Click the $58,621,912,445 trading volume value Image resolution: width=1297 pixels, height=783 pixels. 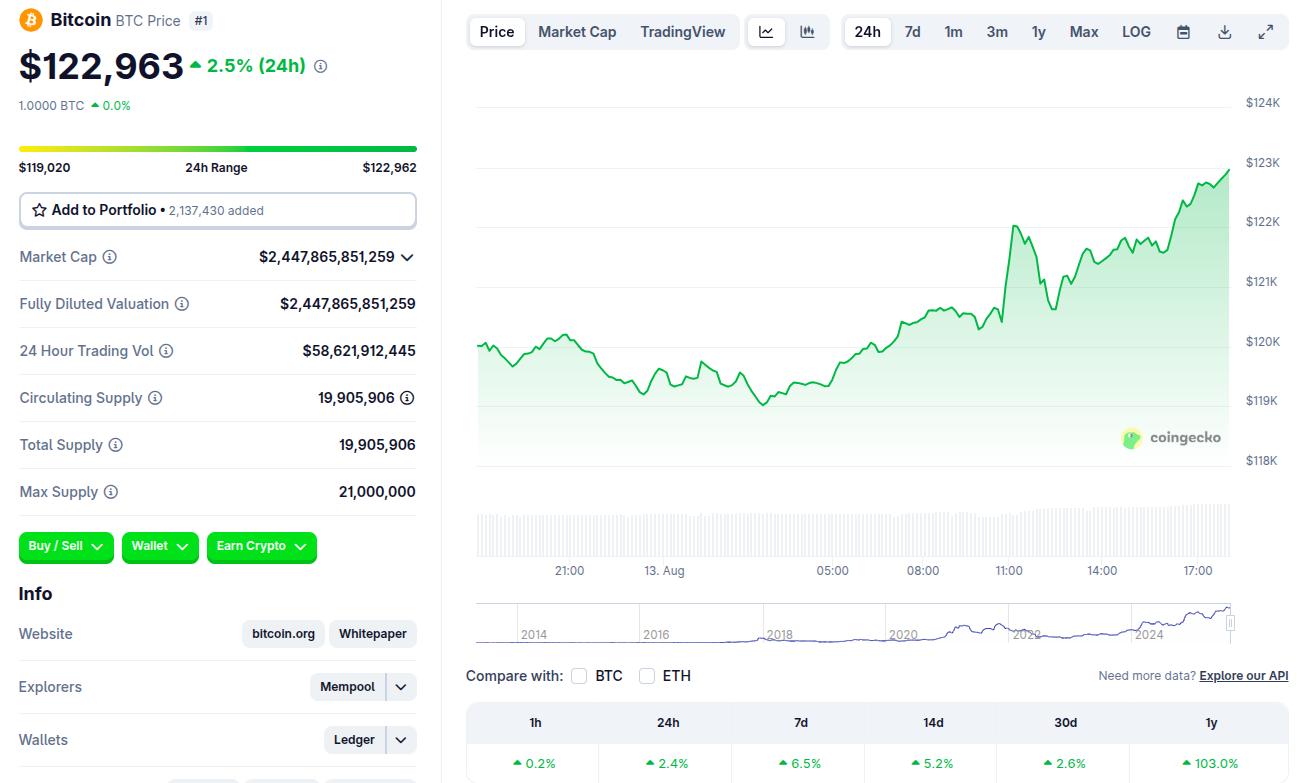point(359,351)
